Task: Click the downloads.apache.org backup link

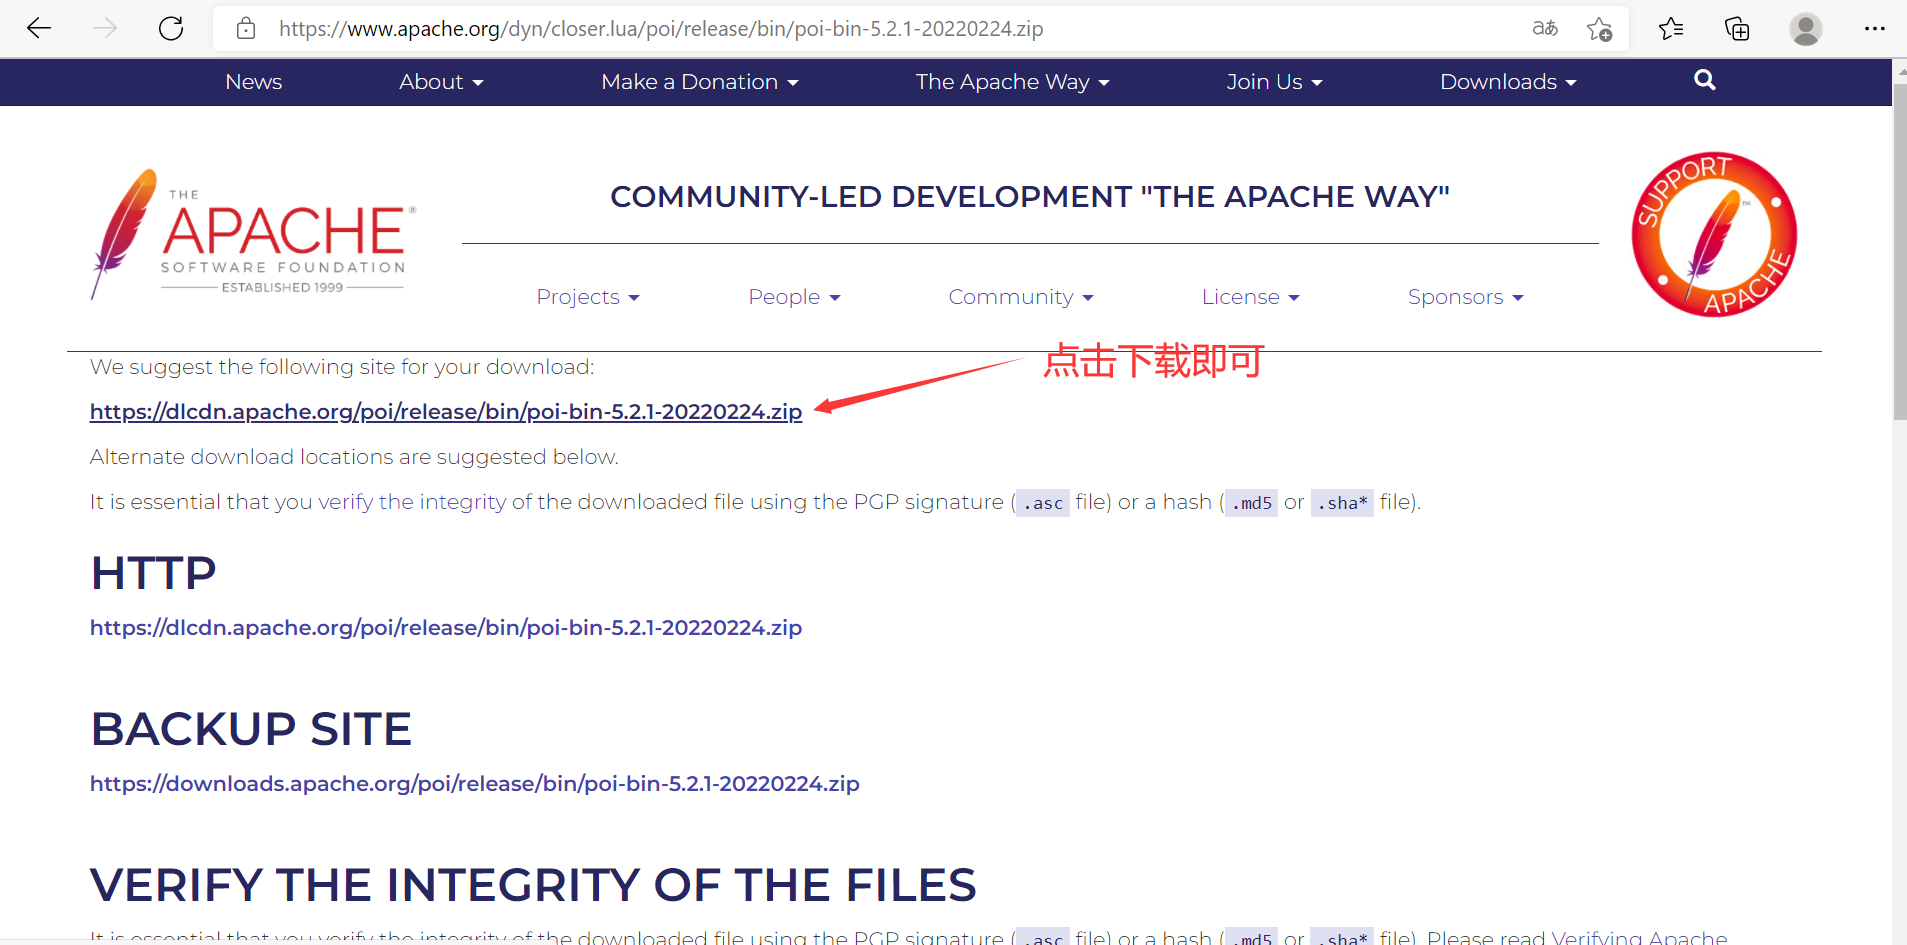Action: (x=474, y=784)
